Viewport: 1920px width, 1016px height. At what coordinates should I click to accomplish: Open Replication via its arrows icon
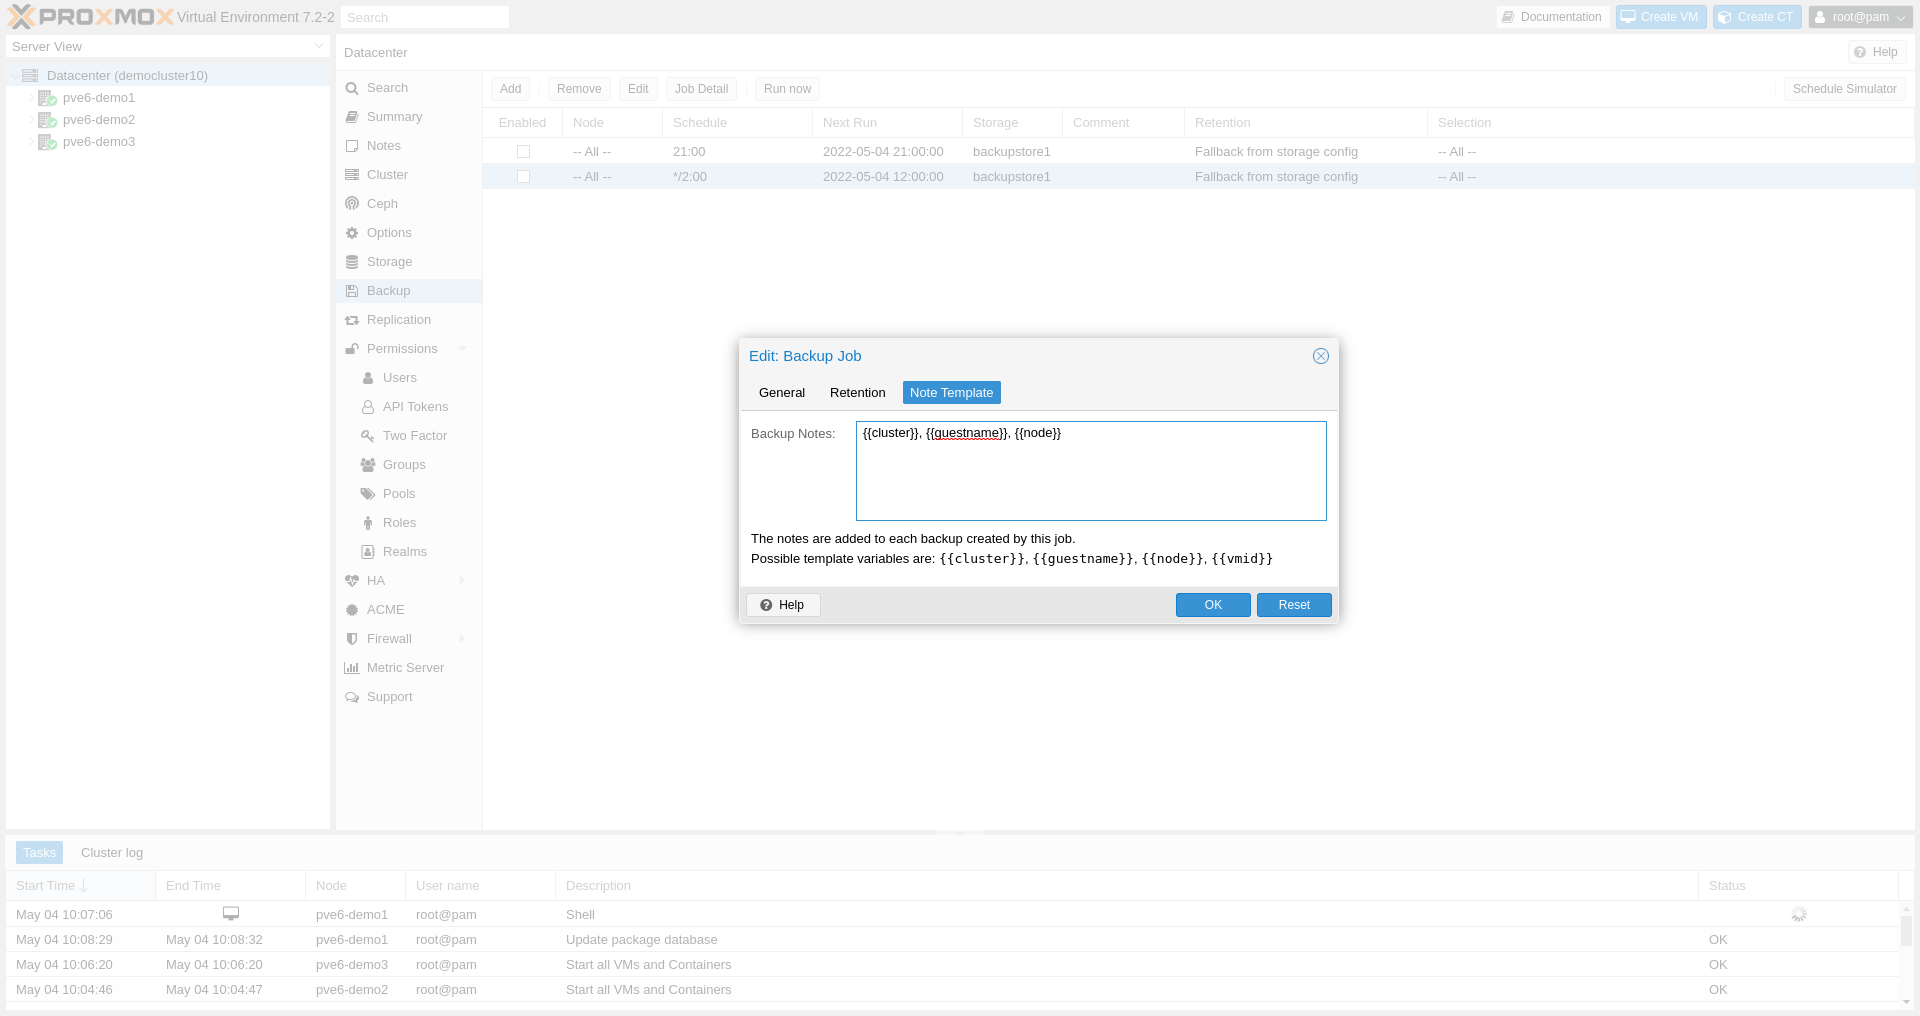(x=352, y=320)
